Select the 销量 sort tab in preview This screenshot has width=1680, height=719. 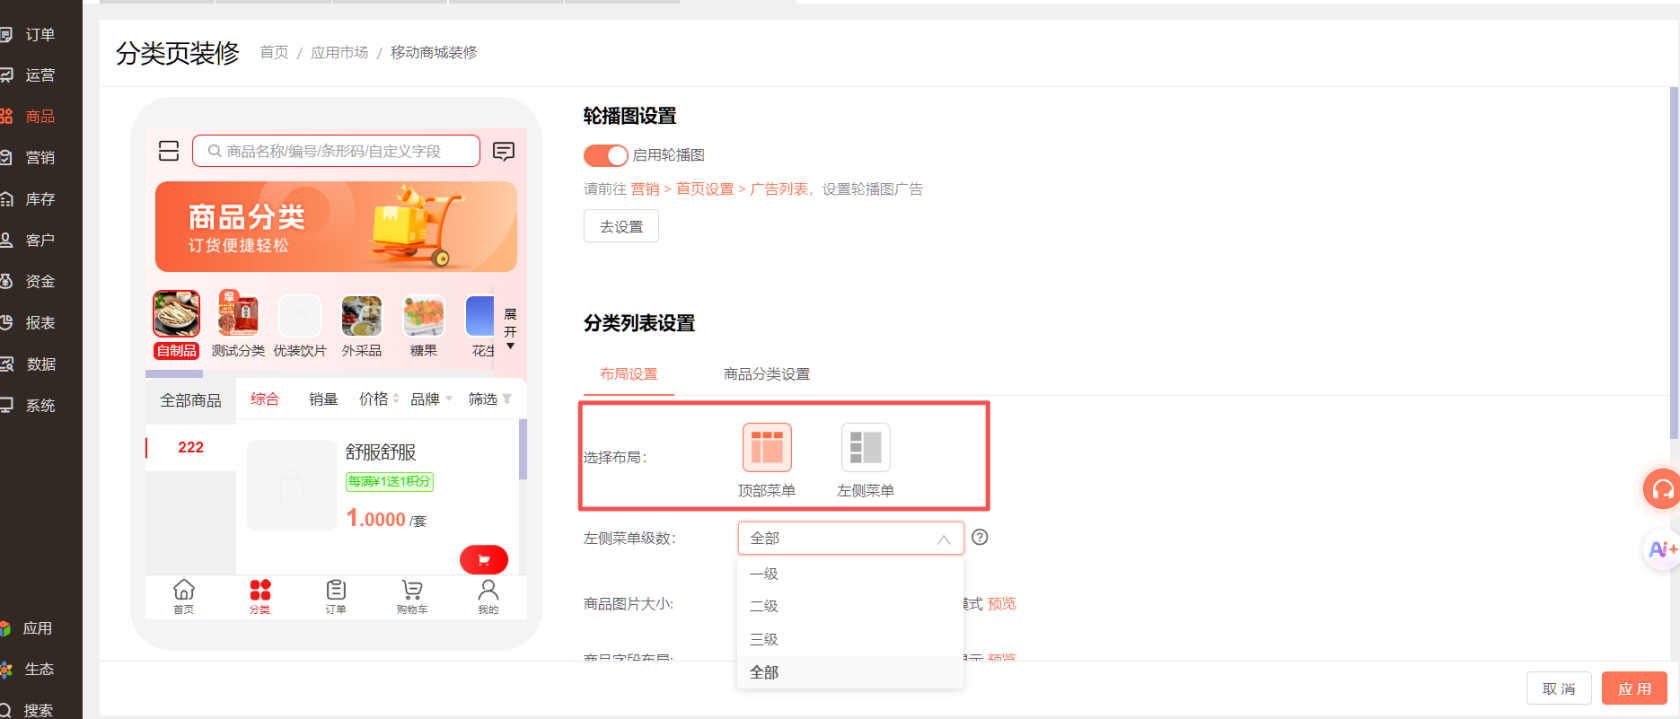coord(323,399)
